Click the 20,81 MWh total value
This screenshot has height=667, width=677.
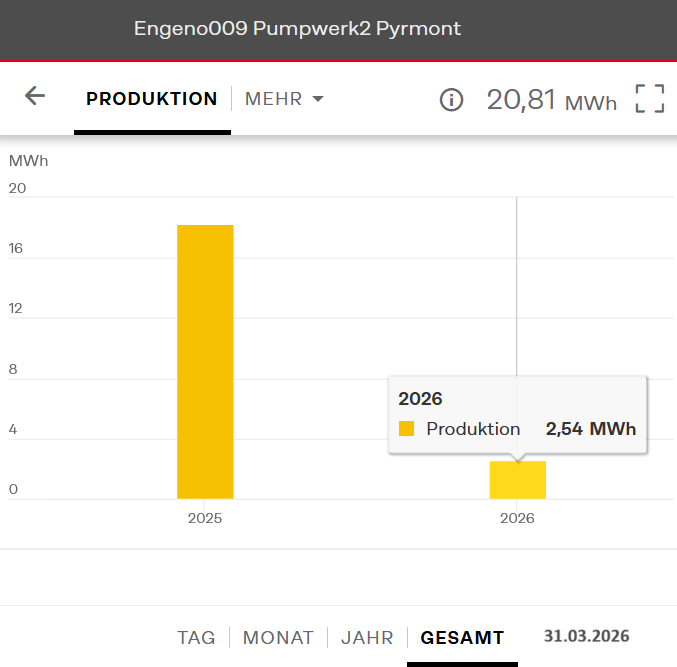(x=551, y=100)
